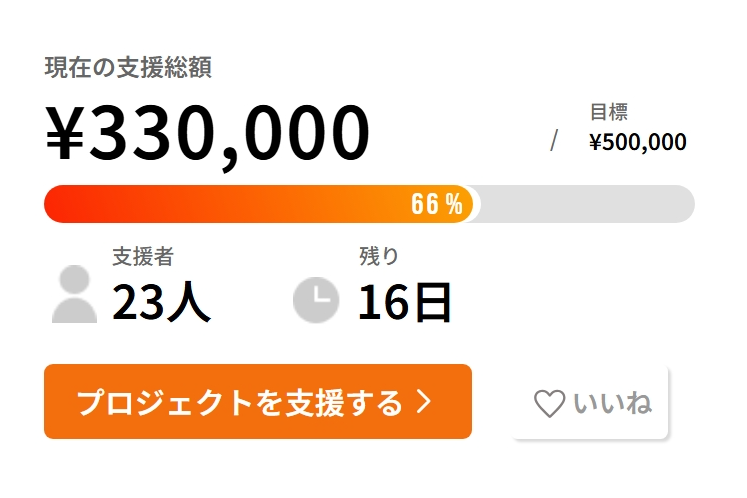This screenshot has height=498, width=747.
Task: Click the 330,000 digits of the total
Action: (230, 135)
